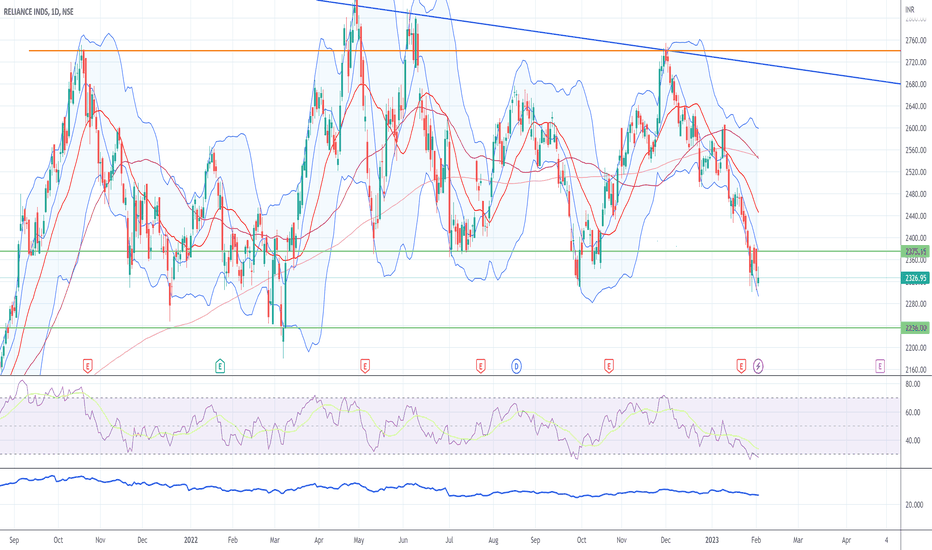Image resolution: width=932 pixels, height=550 pixels.
Task: Click the 2023 label on time axis
Action: (x=712, y=540)
